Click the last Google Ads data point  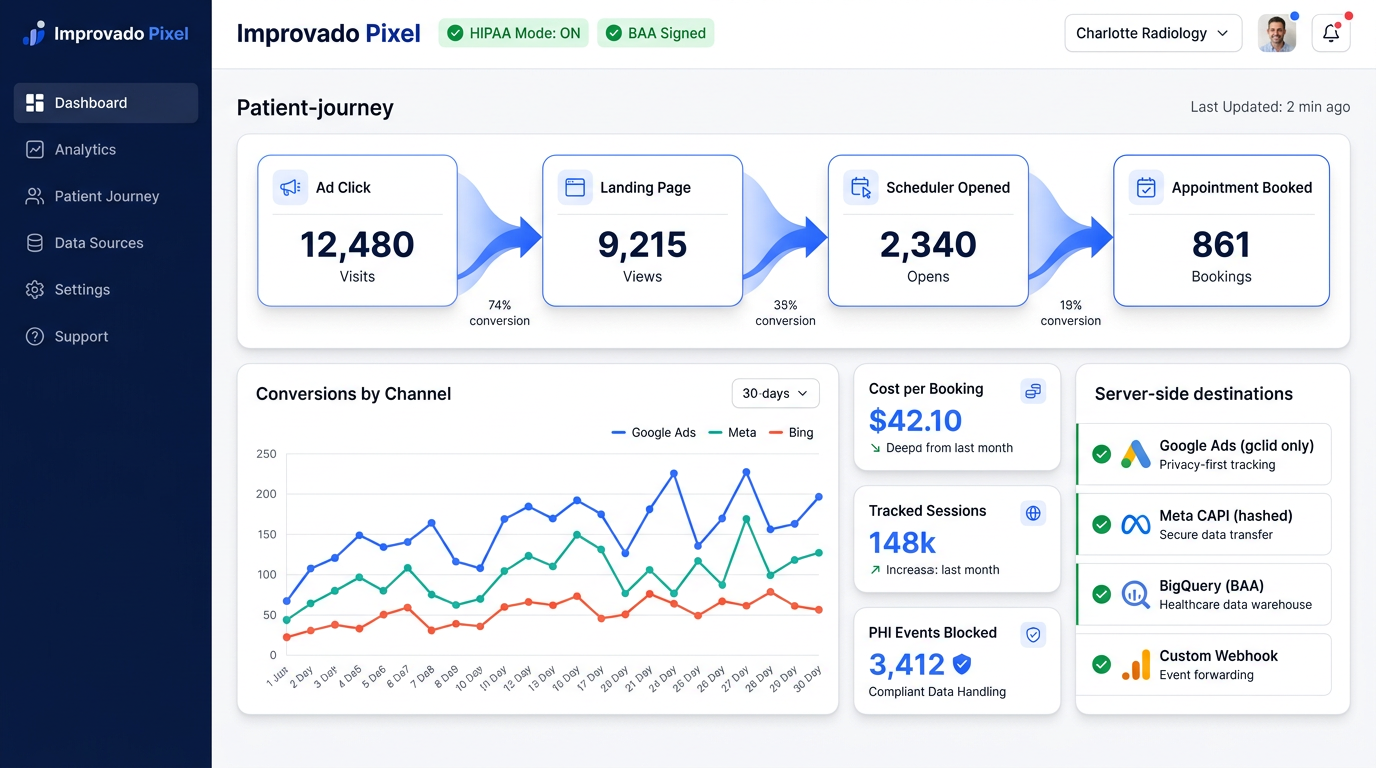[819, 496]
